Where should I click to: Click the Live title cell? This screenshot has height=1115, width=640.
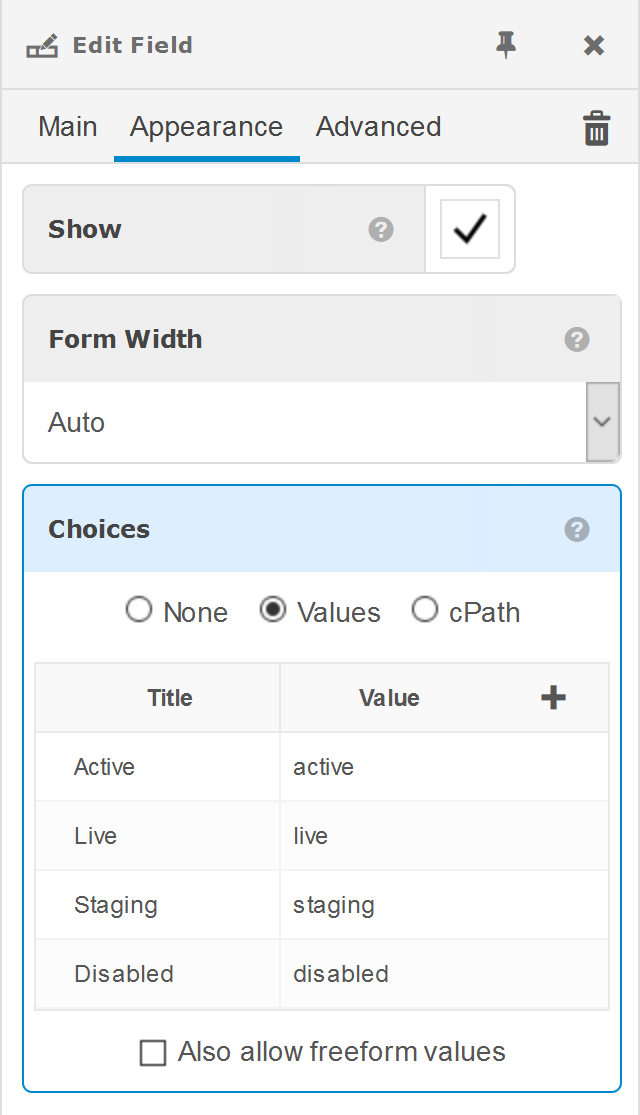[x=157, y=836]
